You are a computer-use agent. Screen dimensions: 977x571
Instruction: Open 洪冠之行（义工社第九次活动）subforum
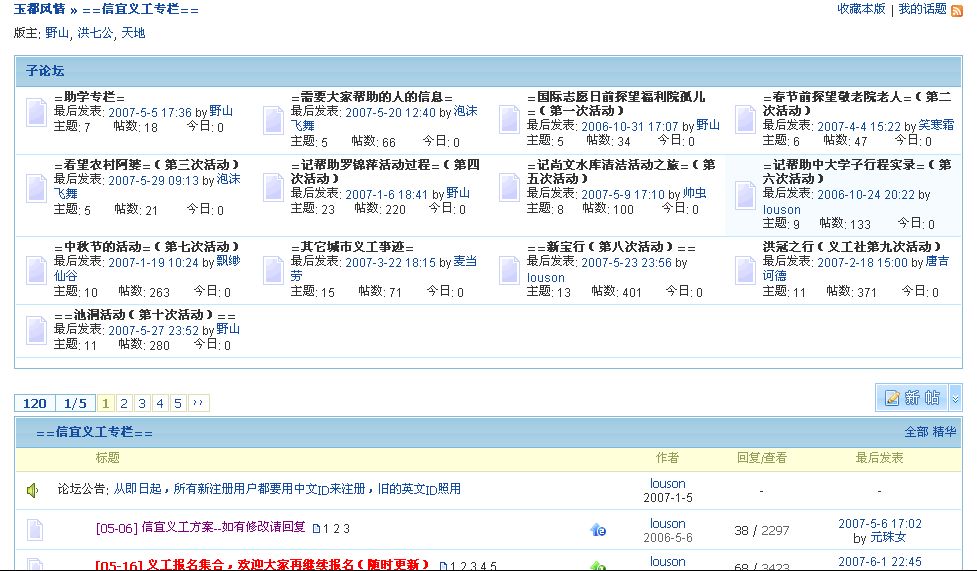tap(852, 247)
